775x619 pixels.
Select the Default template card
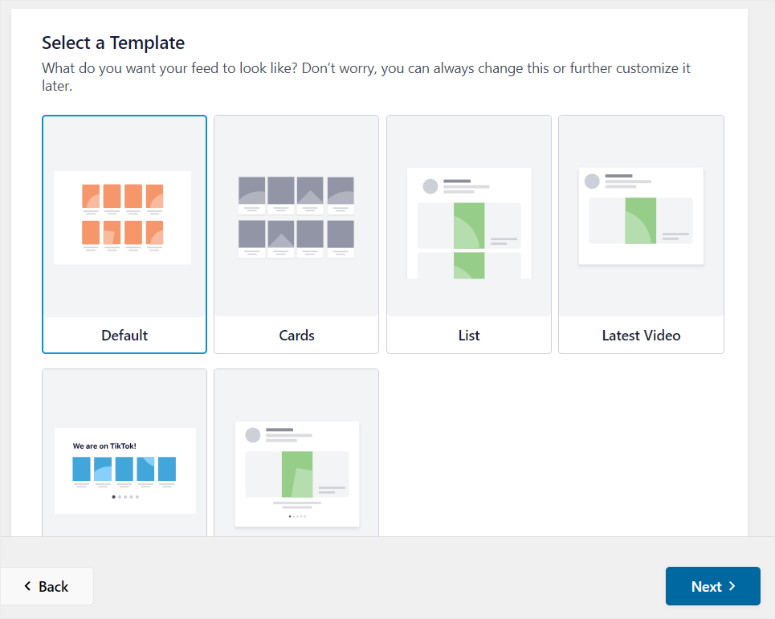point(124,234)
